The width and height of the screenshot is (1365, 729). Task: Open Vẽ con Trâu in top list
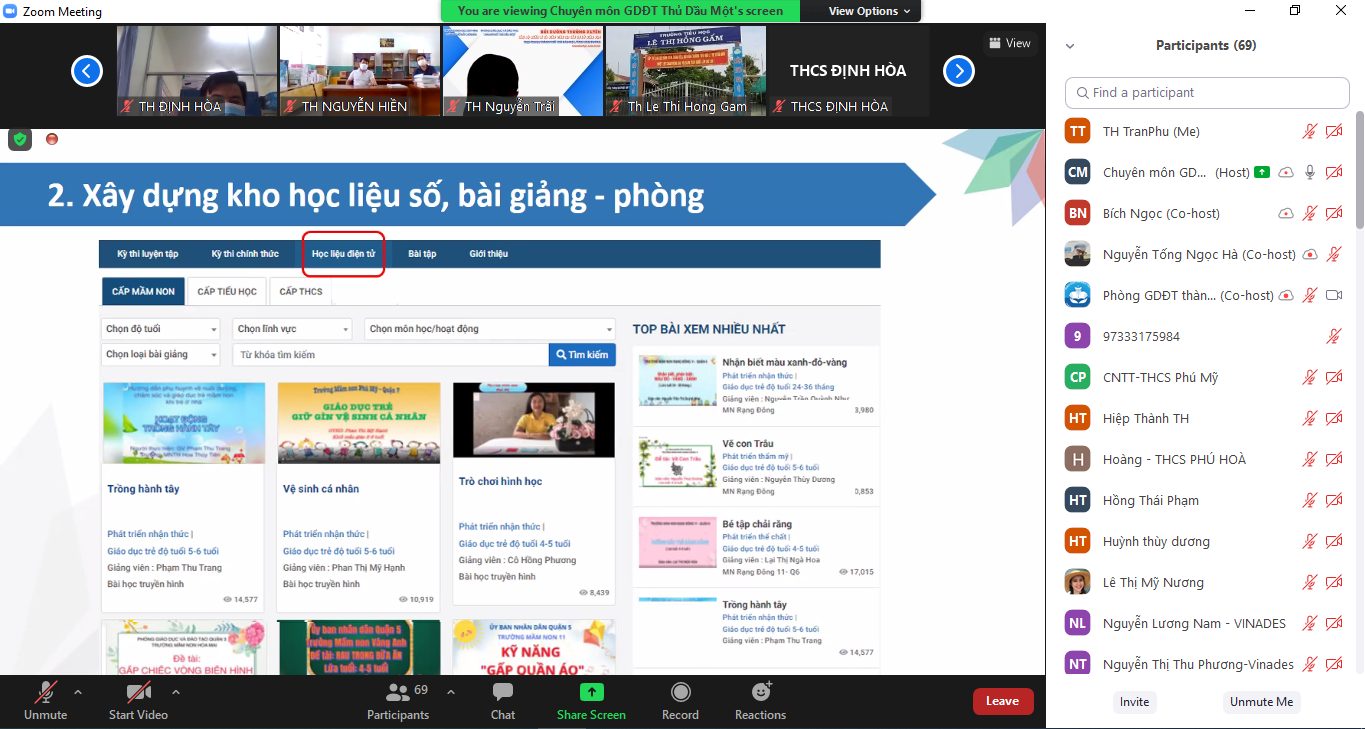click(748, 443)
